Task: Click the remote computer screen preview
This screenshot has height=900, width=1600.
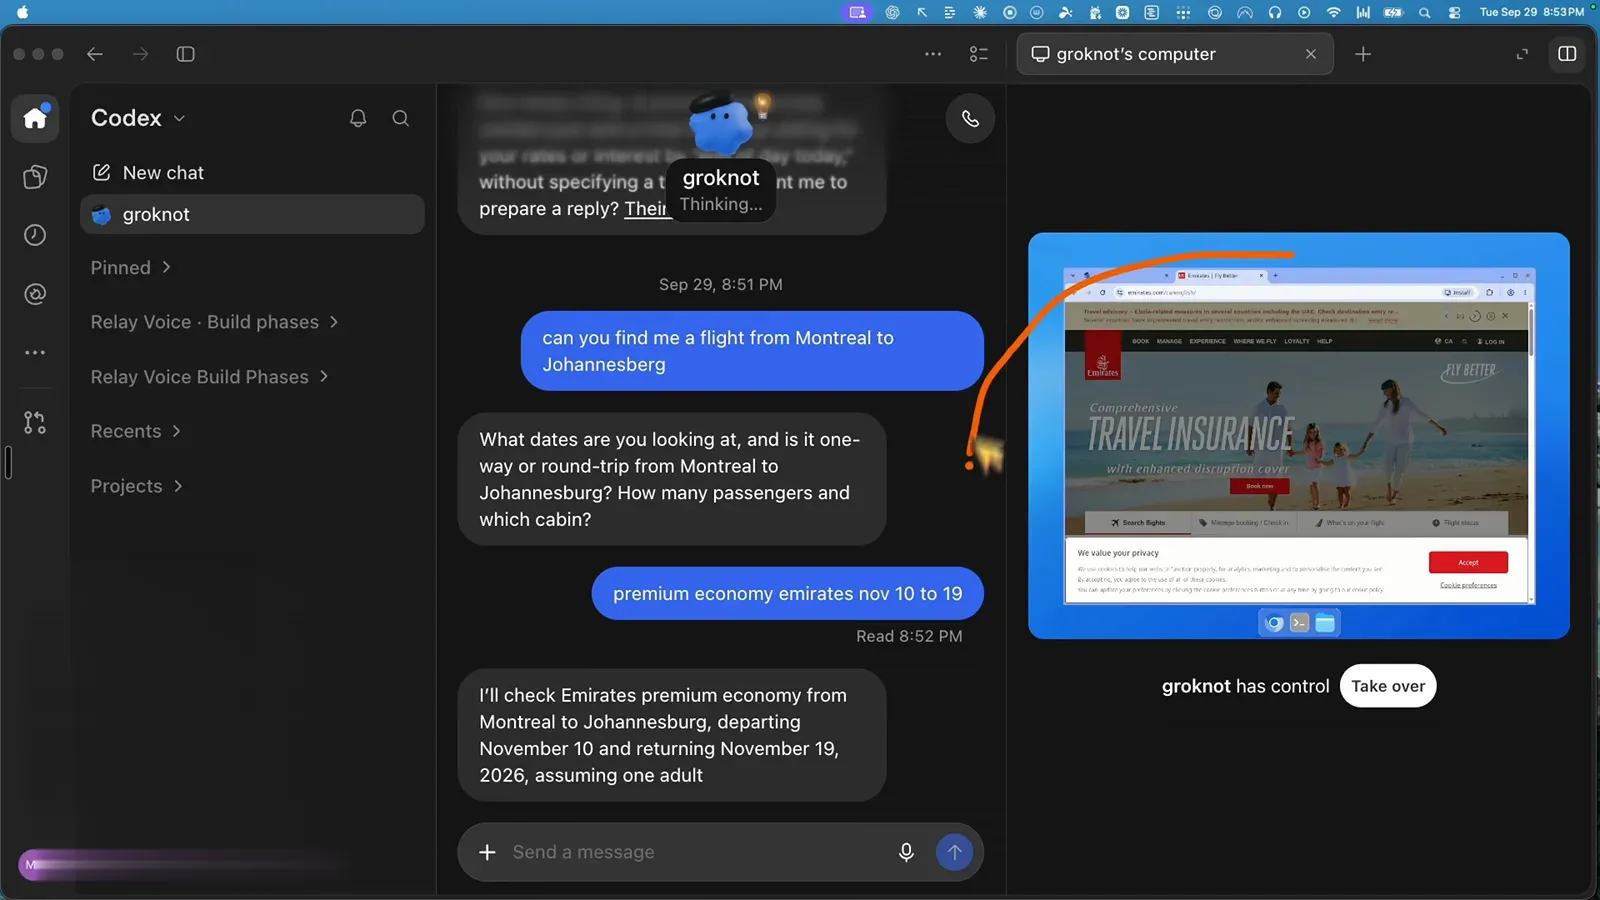Action: coord(1299,436)
